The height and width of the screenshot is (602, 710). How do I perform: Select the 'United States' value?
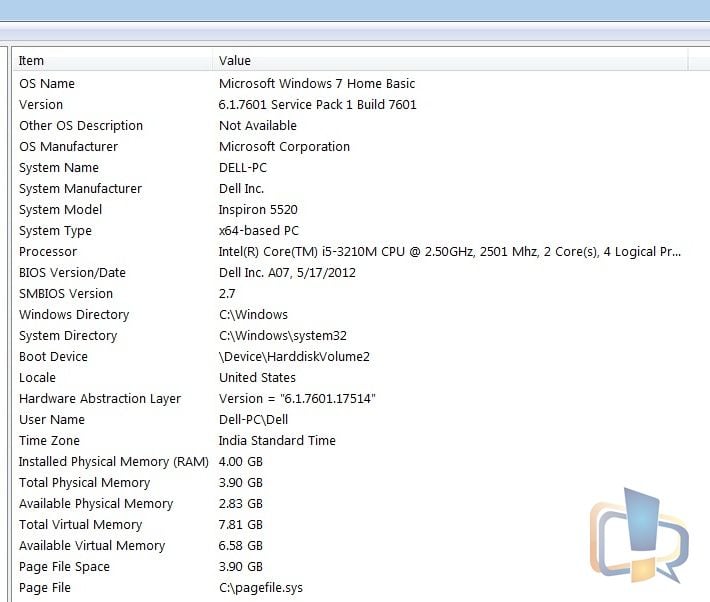[257, 378]
